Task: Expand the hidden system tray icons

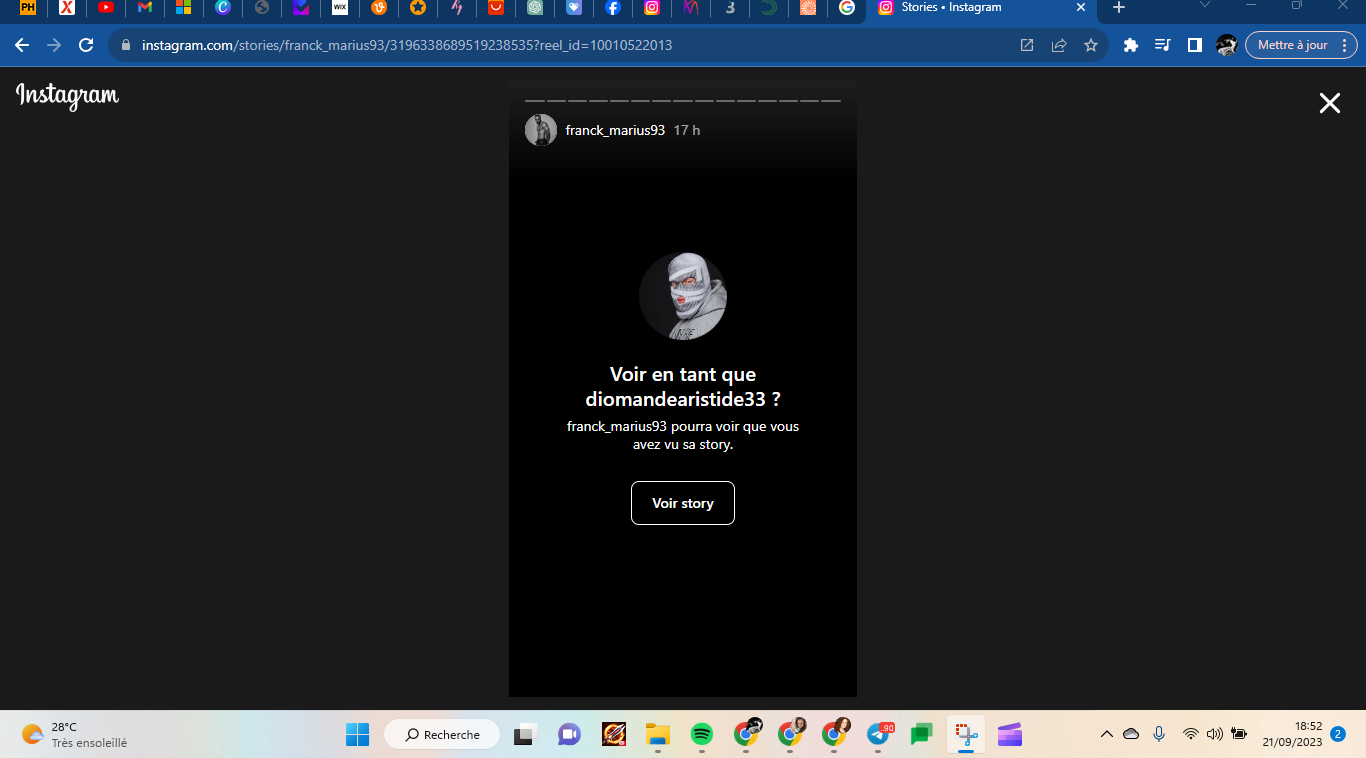Action: point(1106,734)
